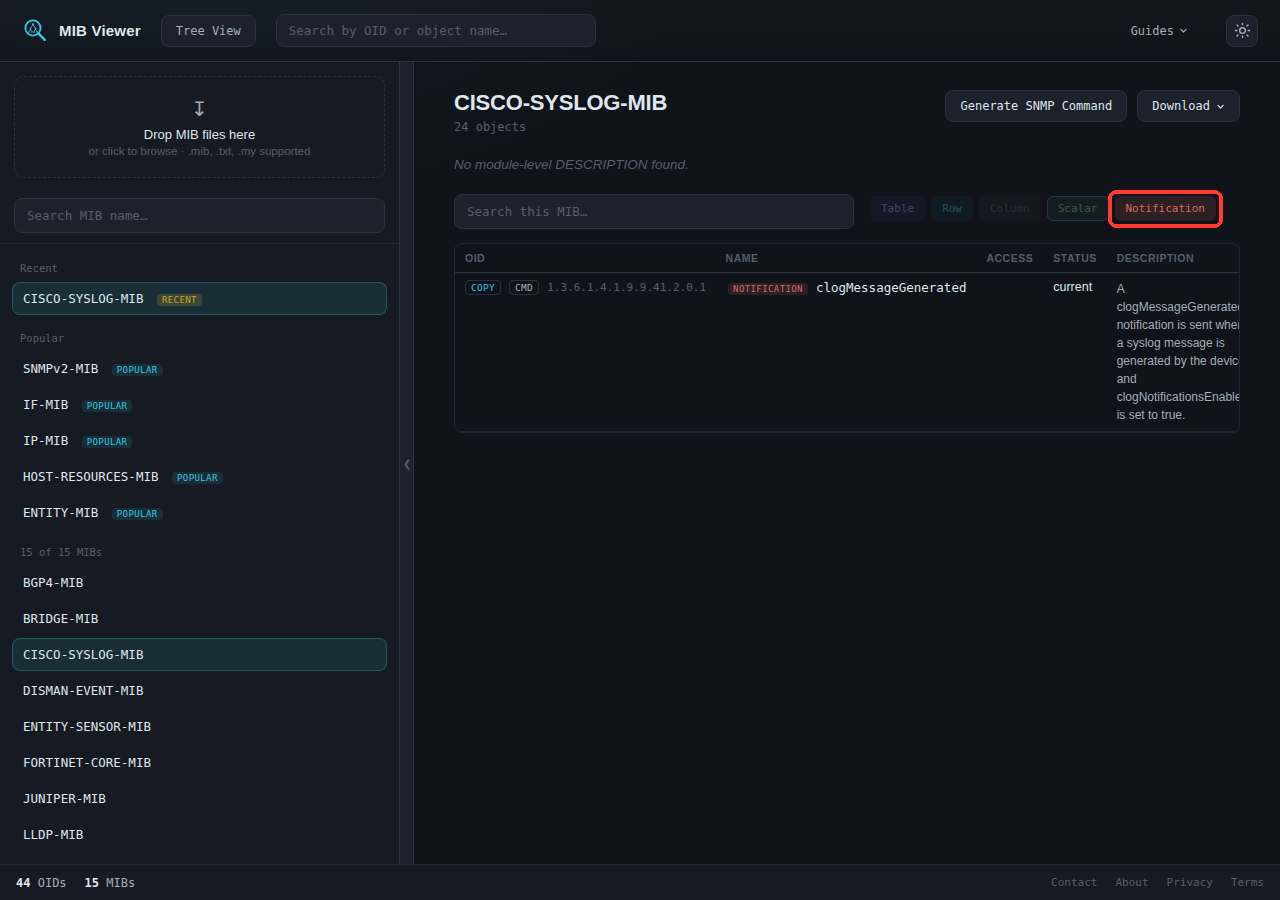This screenshot has width=1280, height=900.
Task: Open HOST-RESOURCES-MIB in the sidebar
Action: (199, 477)
